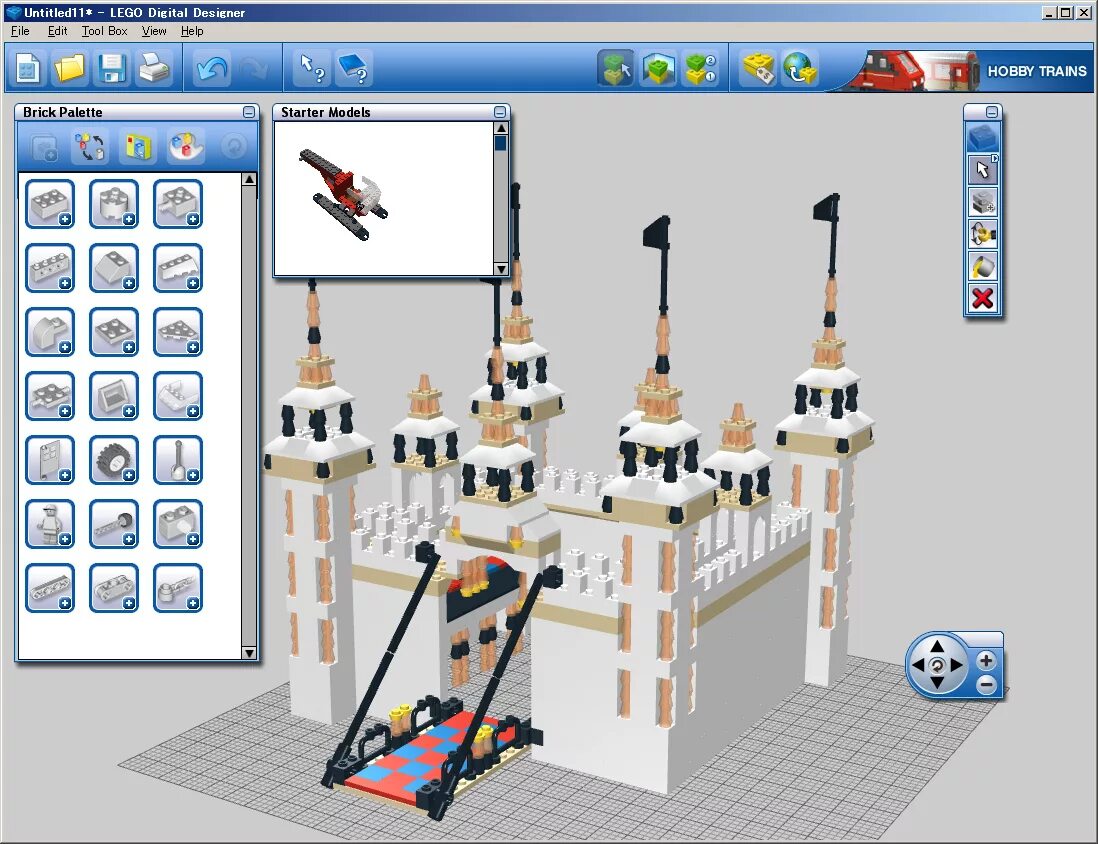Image resolution: width=1098 pixels, height=844 pixels.
Task: Activate the What's This help cursor
Action: (312, 69)
